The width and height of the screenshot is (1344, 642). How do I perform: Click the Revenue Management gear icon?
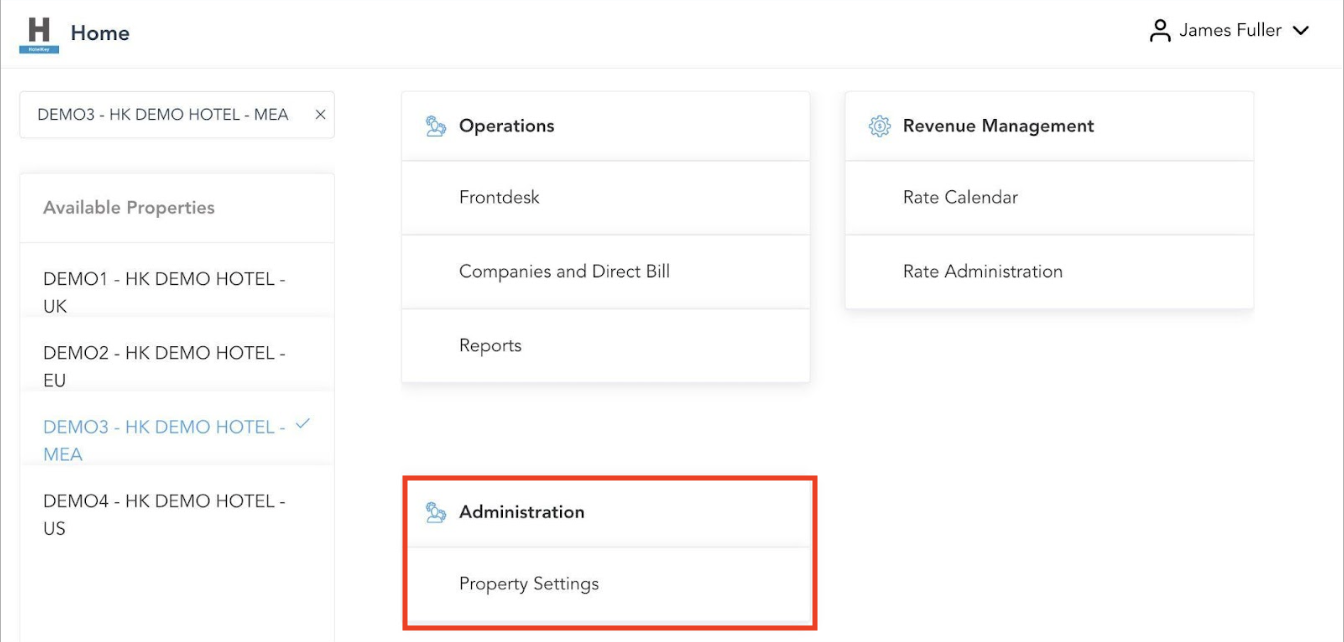click(877, 125)
